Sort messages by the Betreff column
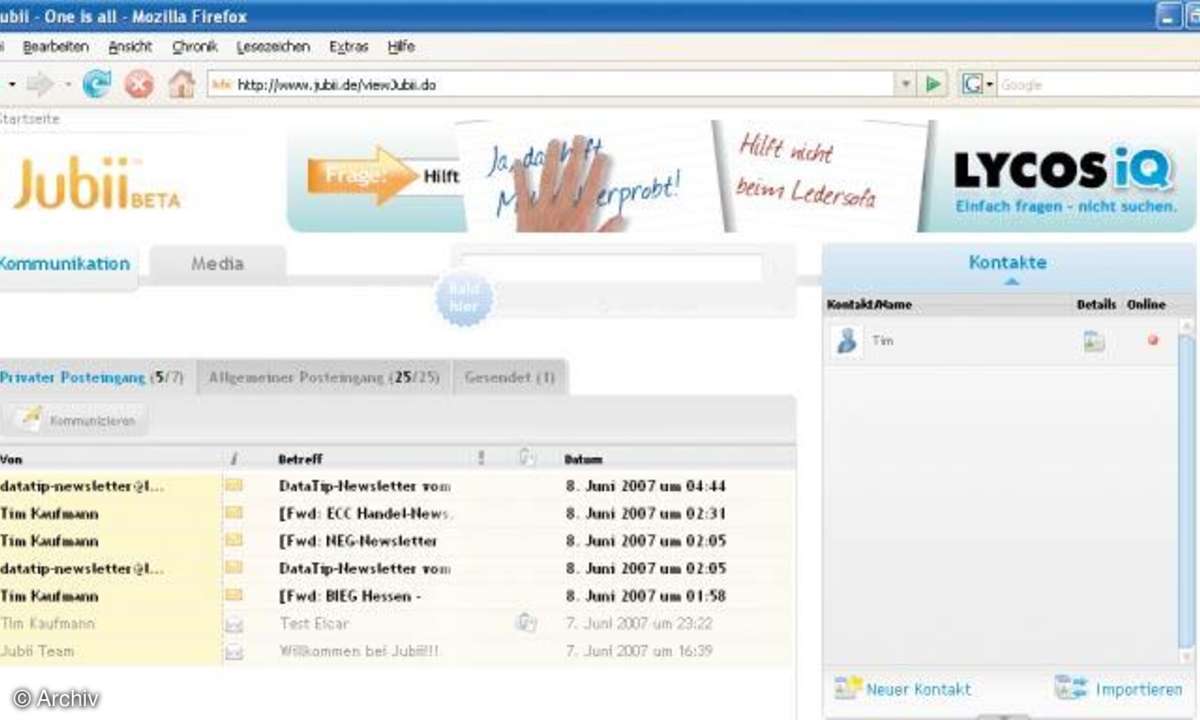This screenshot has height=720, width=1200. (x=300, y=460)
